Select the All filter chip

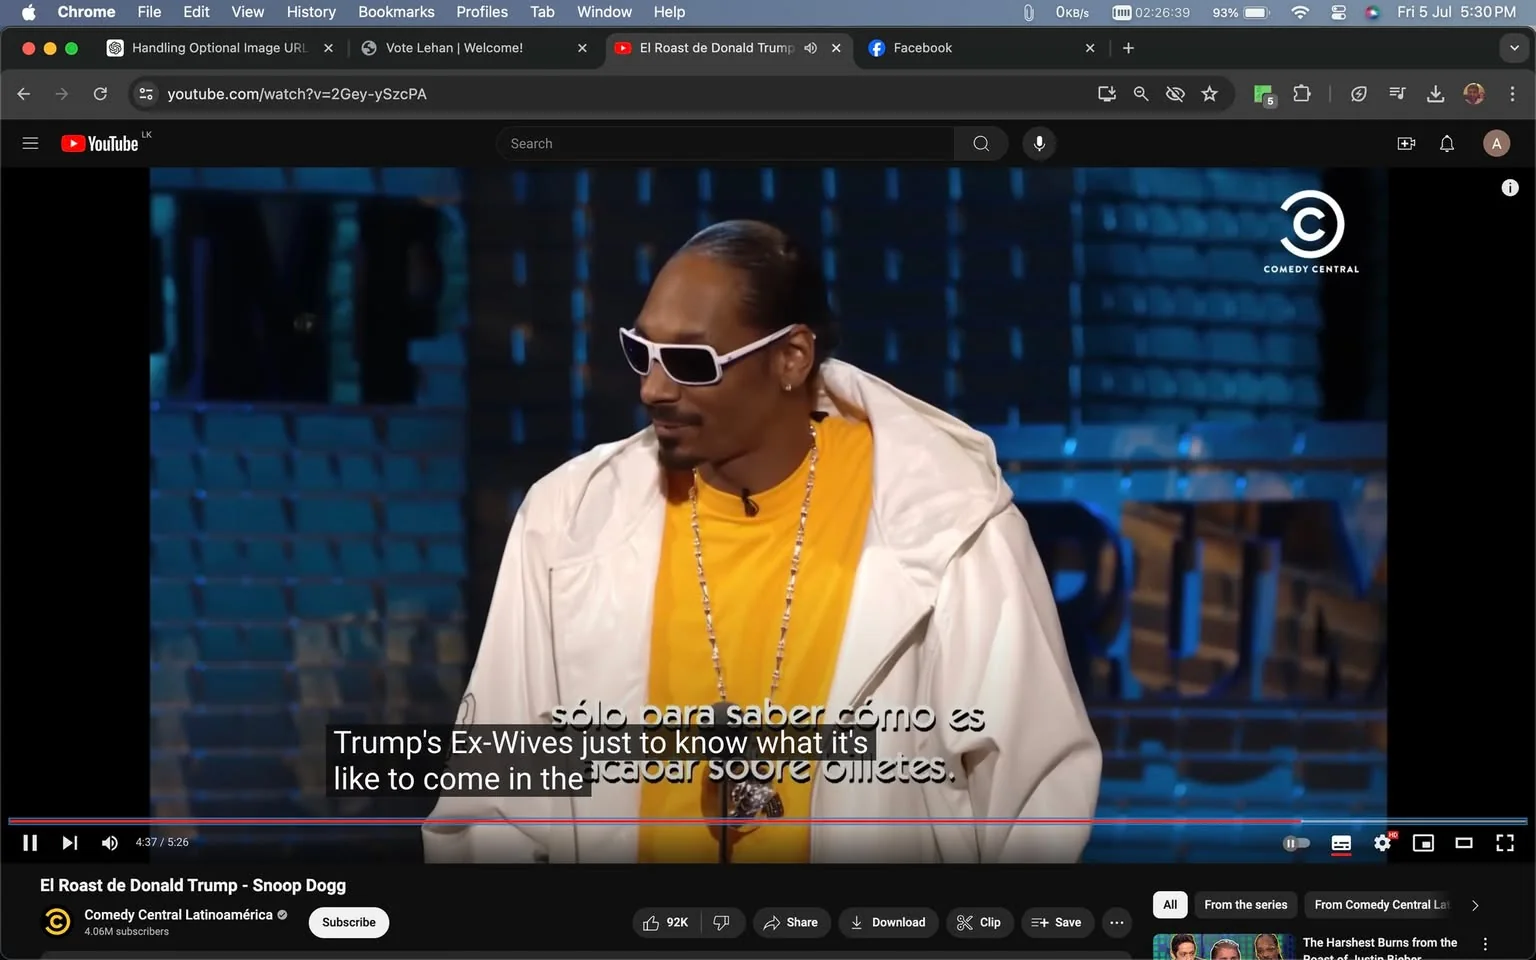pyautogui.click(x=1170, y=905)
